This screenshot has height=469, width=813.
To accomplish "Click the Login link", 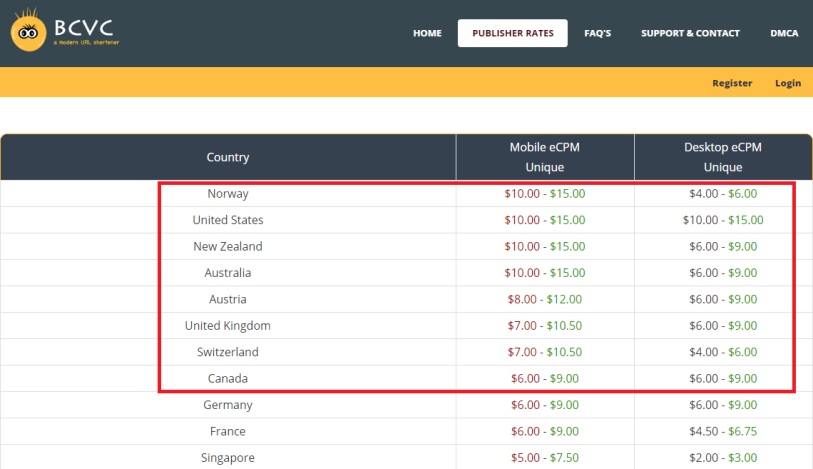I will (788, 83).
